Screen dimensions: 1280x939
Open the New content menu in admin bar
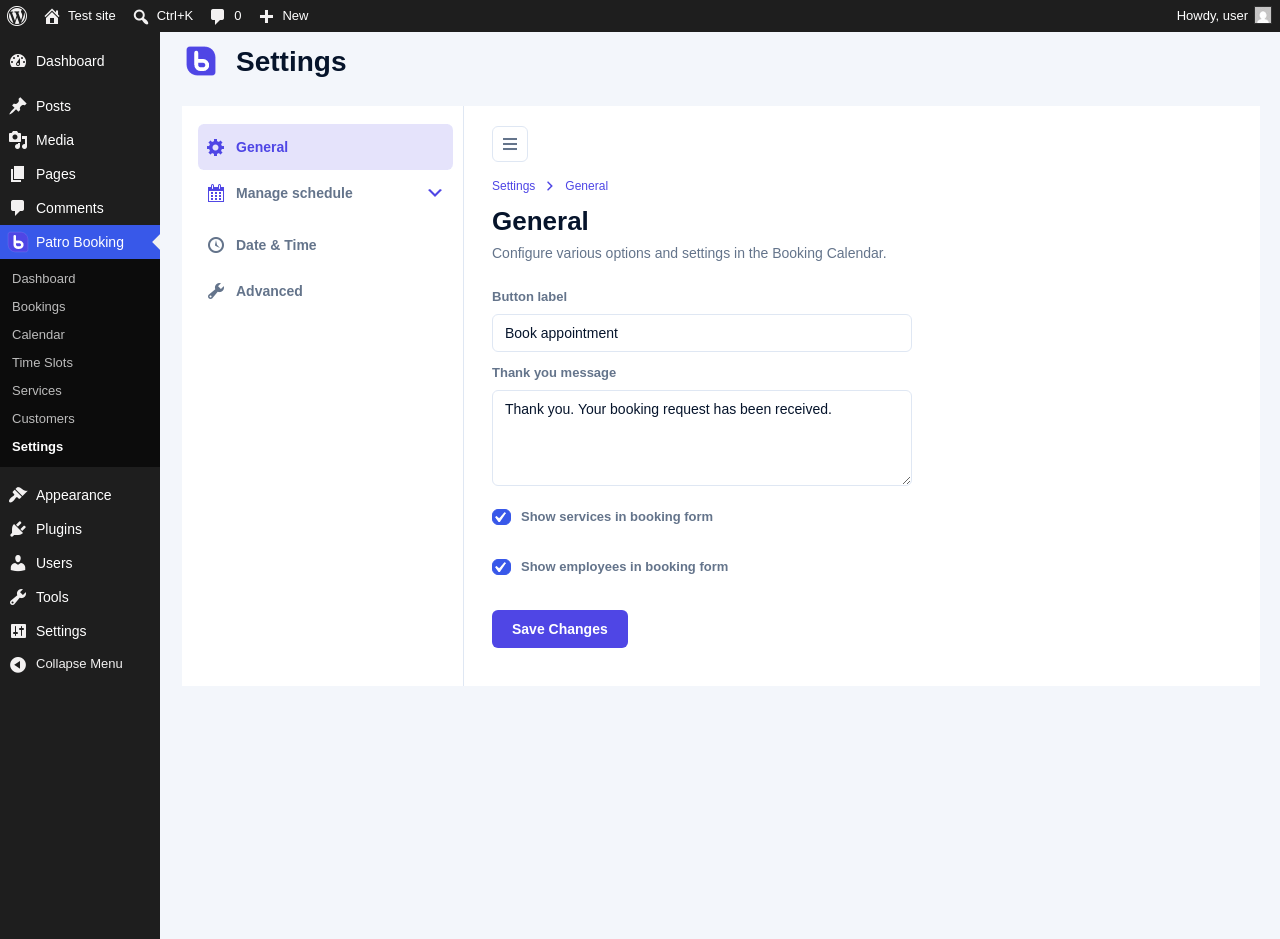point(284,16)
